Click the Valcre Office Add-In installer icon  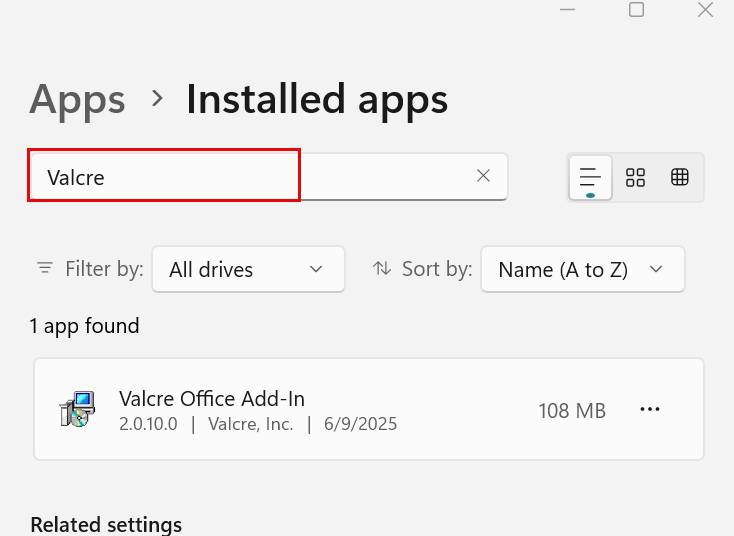pos(77,409)
